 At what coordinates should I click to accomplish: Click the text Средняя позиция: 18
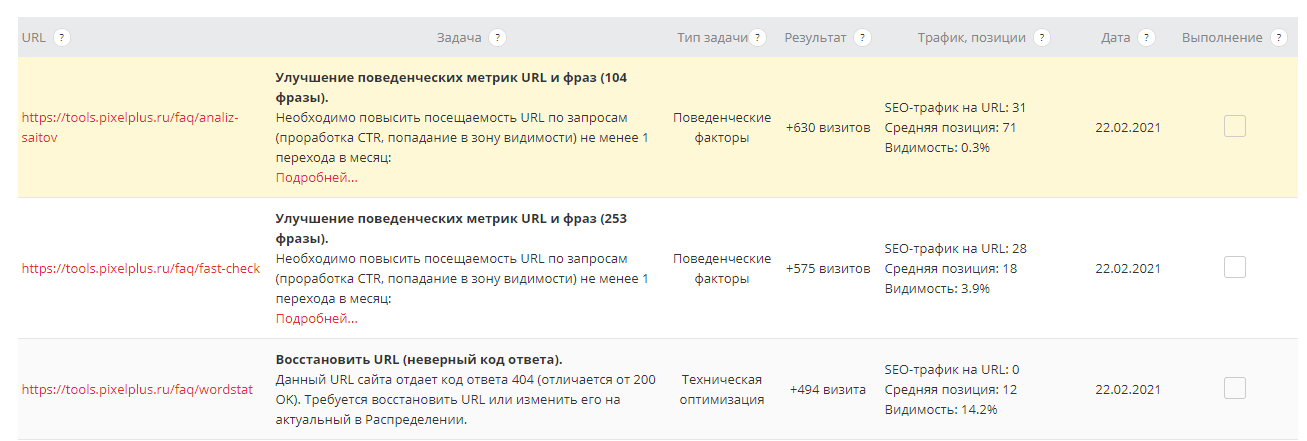951,268
